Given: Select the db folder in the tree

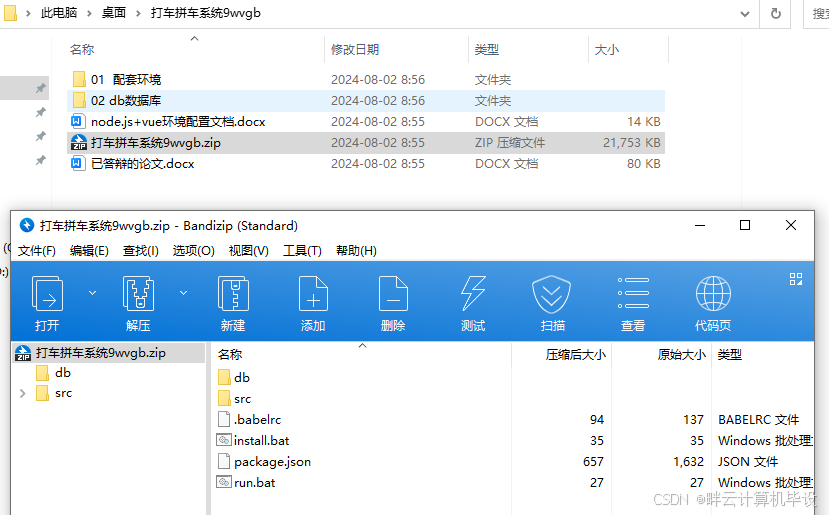Looking at the screenshot, I should [63, 373].
